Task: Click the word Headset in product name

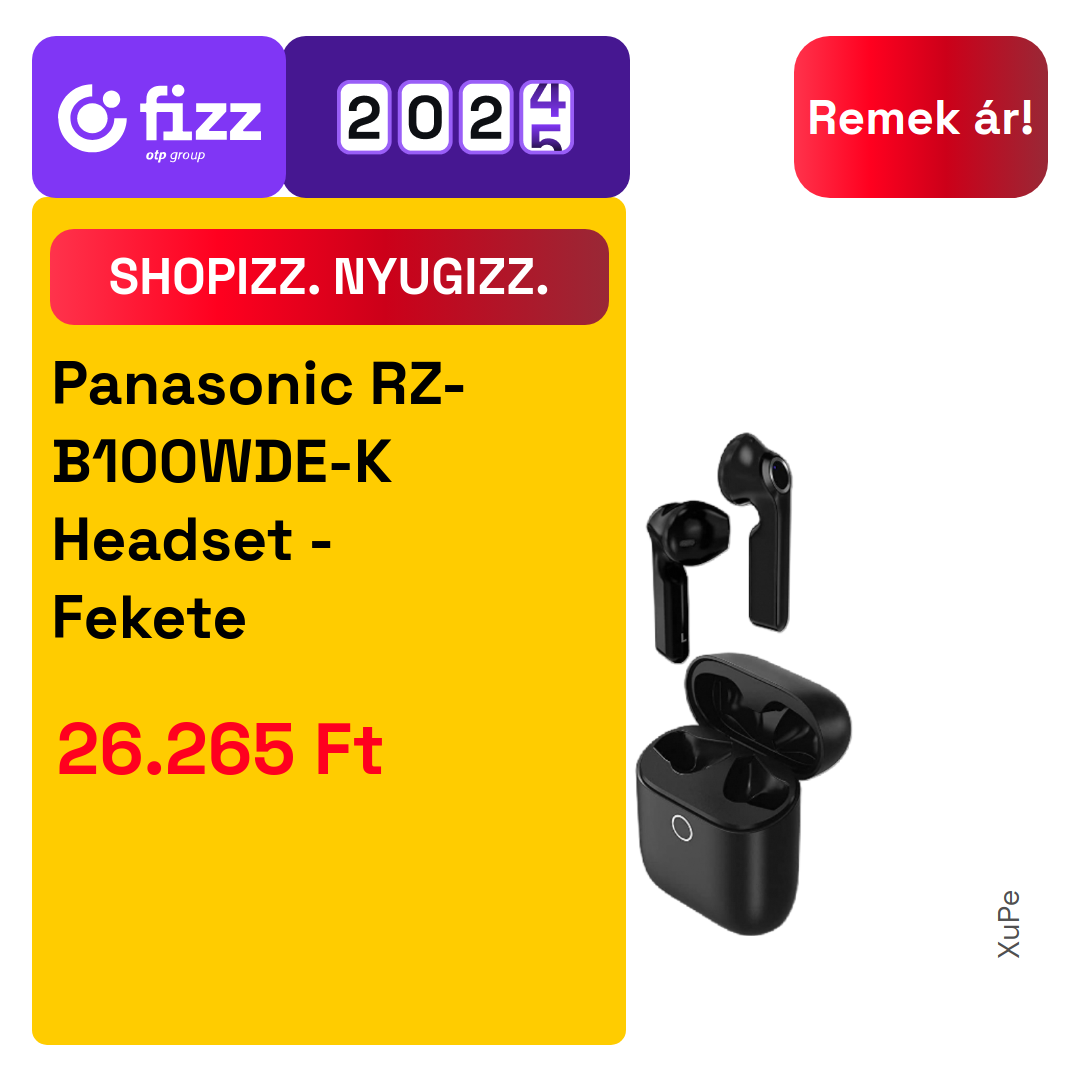Action: (x=173, y=541)
